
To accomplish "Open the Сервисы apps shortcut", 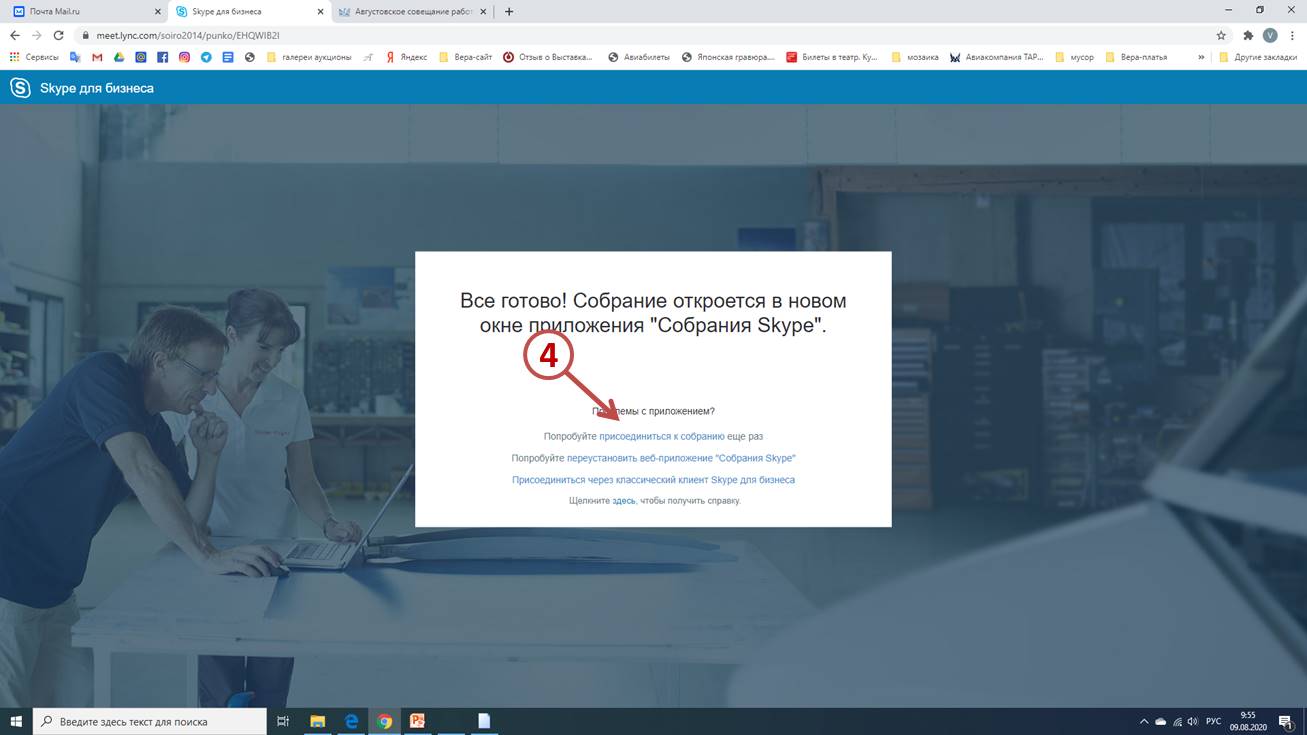I will [x=34, y=57].
